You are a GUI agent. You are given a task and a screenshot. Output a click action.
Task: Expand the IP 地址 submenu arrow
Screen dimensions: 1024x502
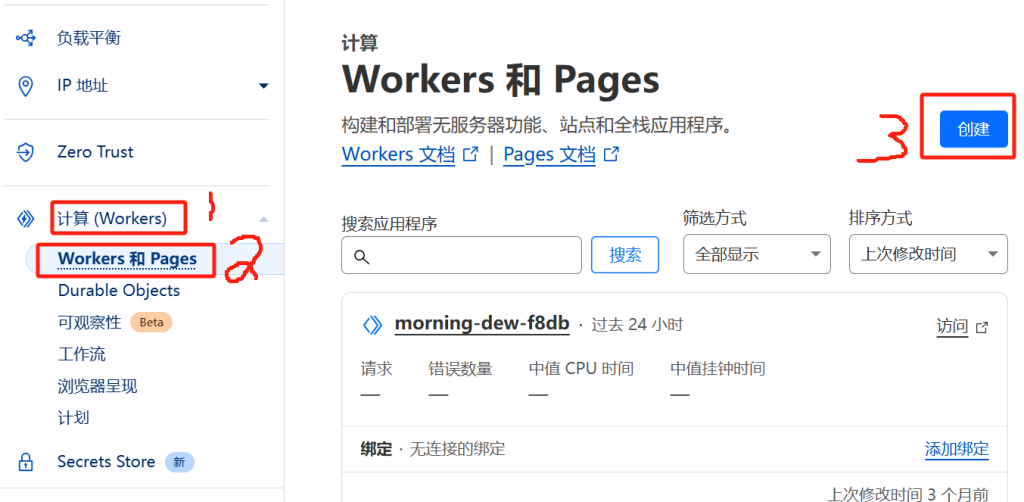(x=263, y=86)
